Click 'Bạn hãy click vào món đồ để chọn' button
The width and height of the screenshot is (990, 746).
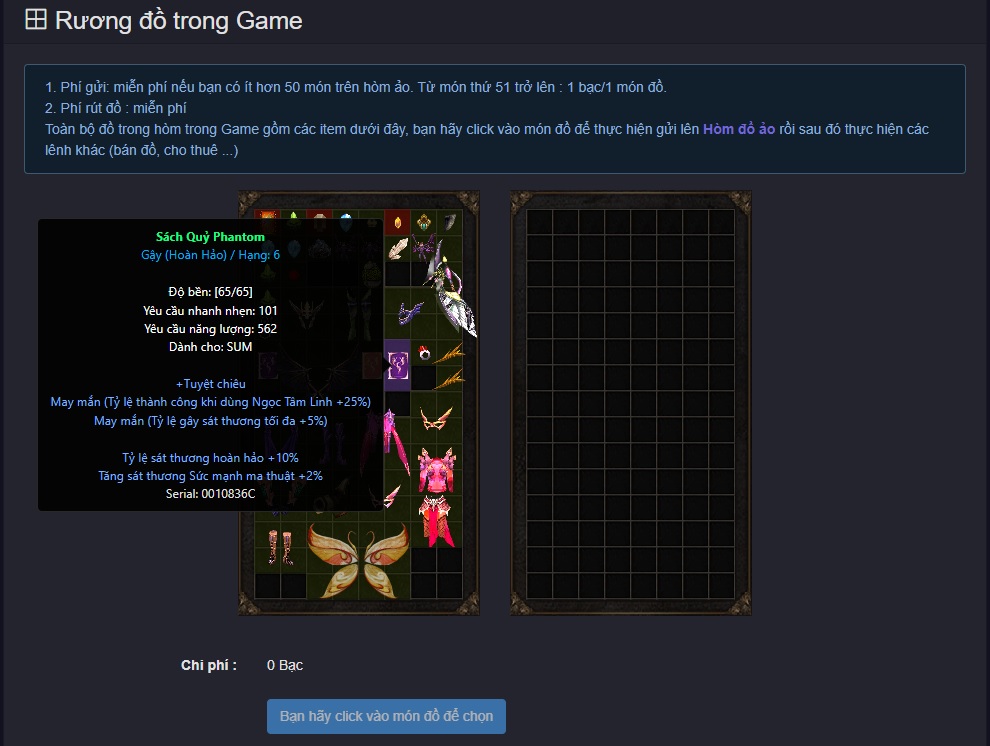click(386, 716)
